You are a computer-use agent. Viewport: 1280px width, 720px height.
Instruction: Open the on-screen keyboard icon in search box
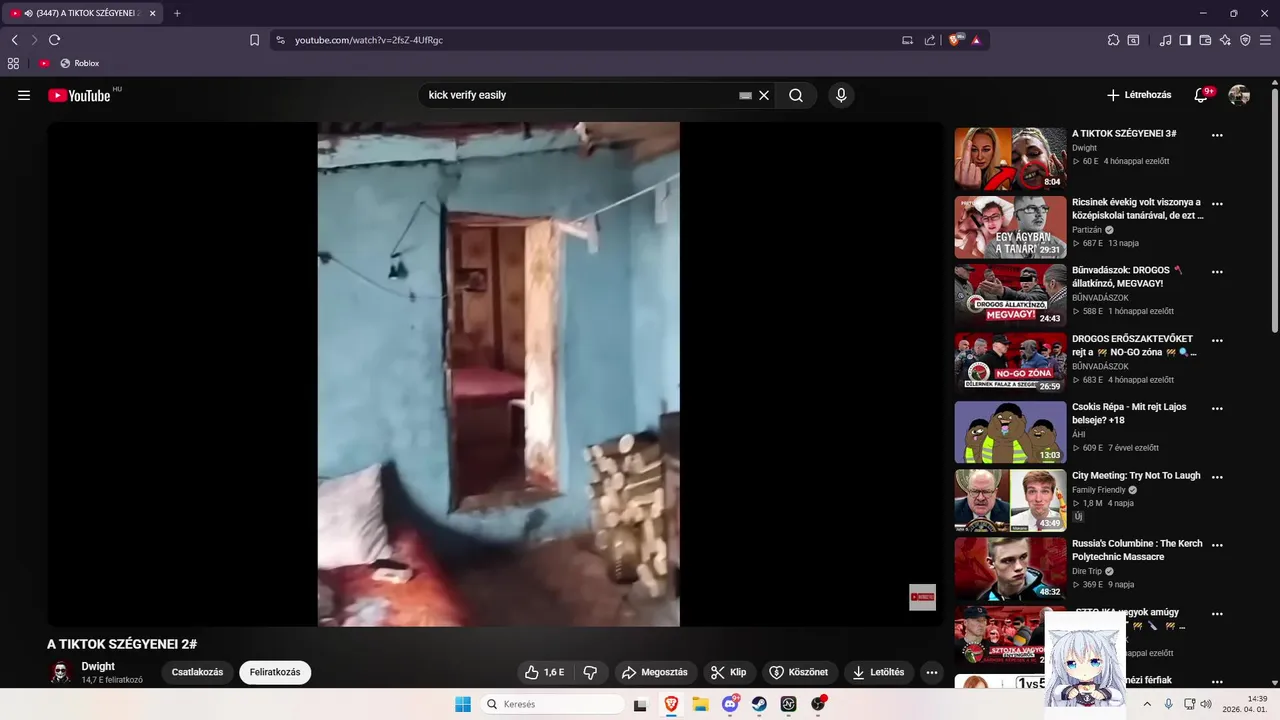[x=745, y=95]
